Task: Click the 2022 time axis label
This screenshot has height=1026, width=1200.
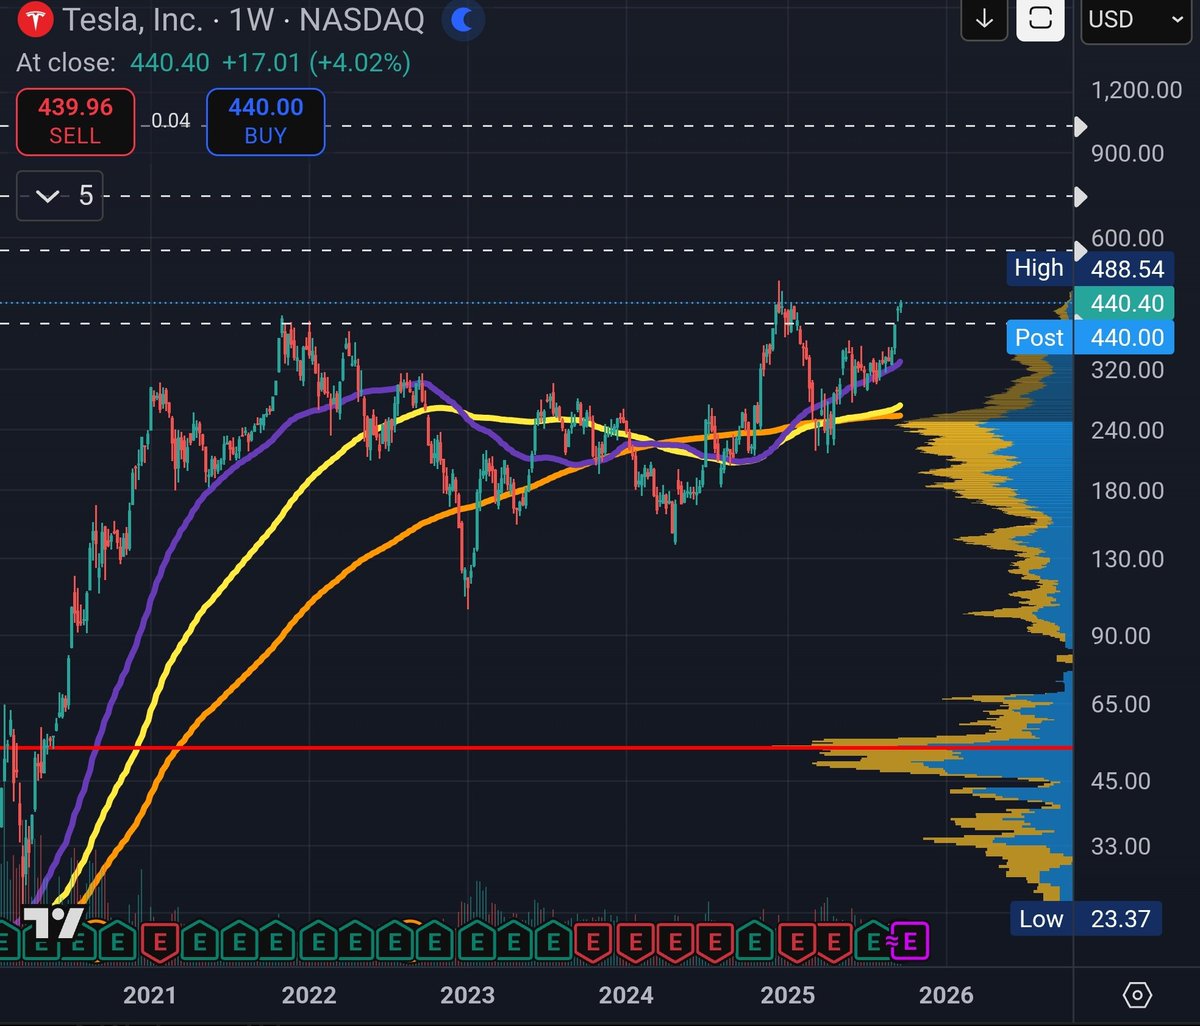Action: coord(308,995)
